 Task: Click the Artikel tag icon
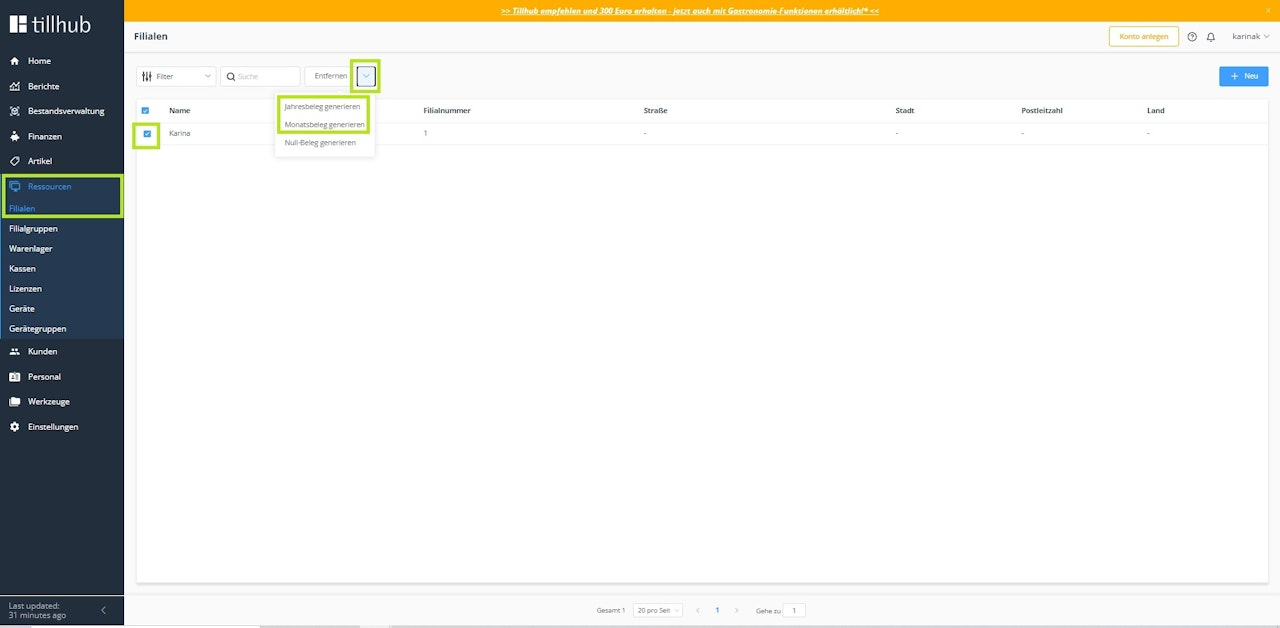coord(15,161)
